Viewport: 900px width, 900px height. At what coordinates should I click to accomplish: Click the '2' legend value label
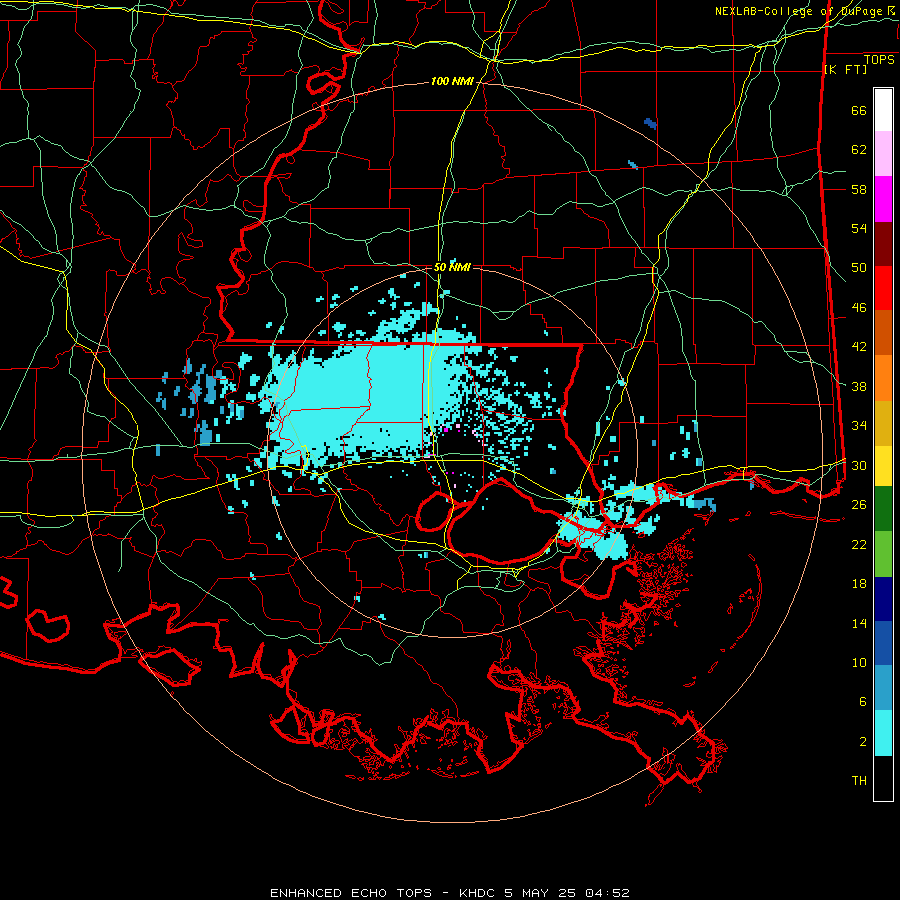(x=863, y=742)
